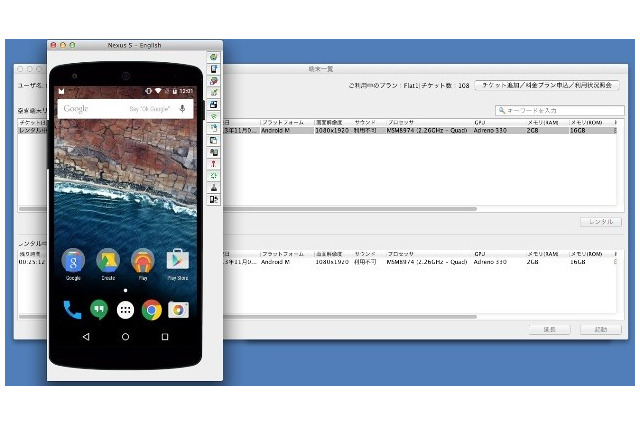Click the プラットフォーム column header in upper table
This screenshot has width=640, height=426.
[x=283, y=122]
